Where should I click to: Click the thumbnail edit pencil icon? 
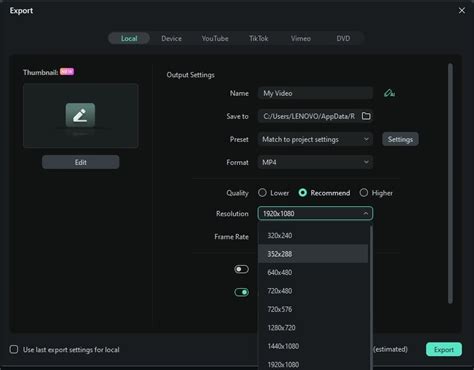(80, 115)
